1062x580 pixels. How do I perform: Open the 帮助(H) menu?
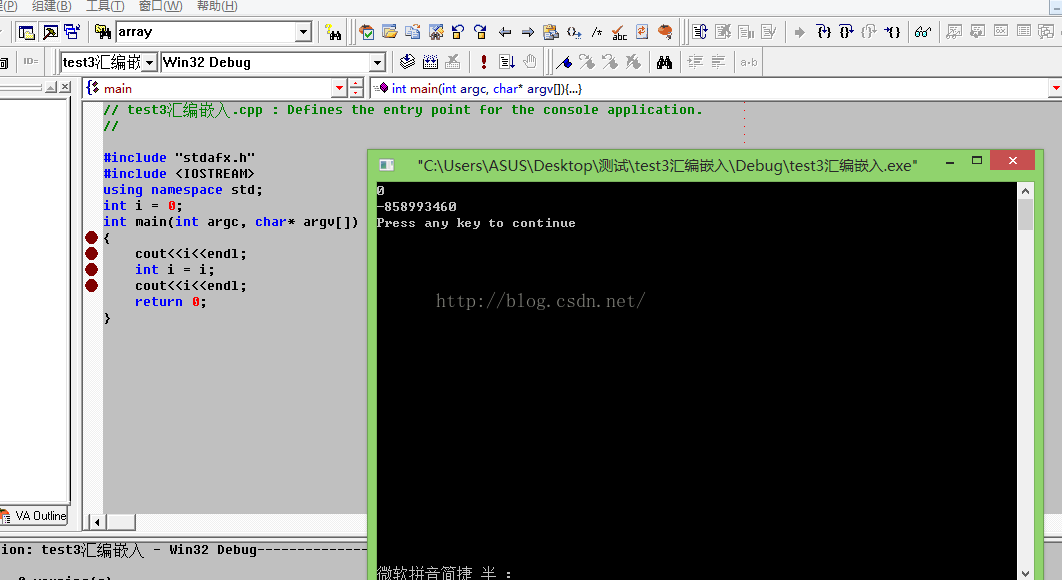[217, 6]
